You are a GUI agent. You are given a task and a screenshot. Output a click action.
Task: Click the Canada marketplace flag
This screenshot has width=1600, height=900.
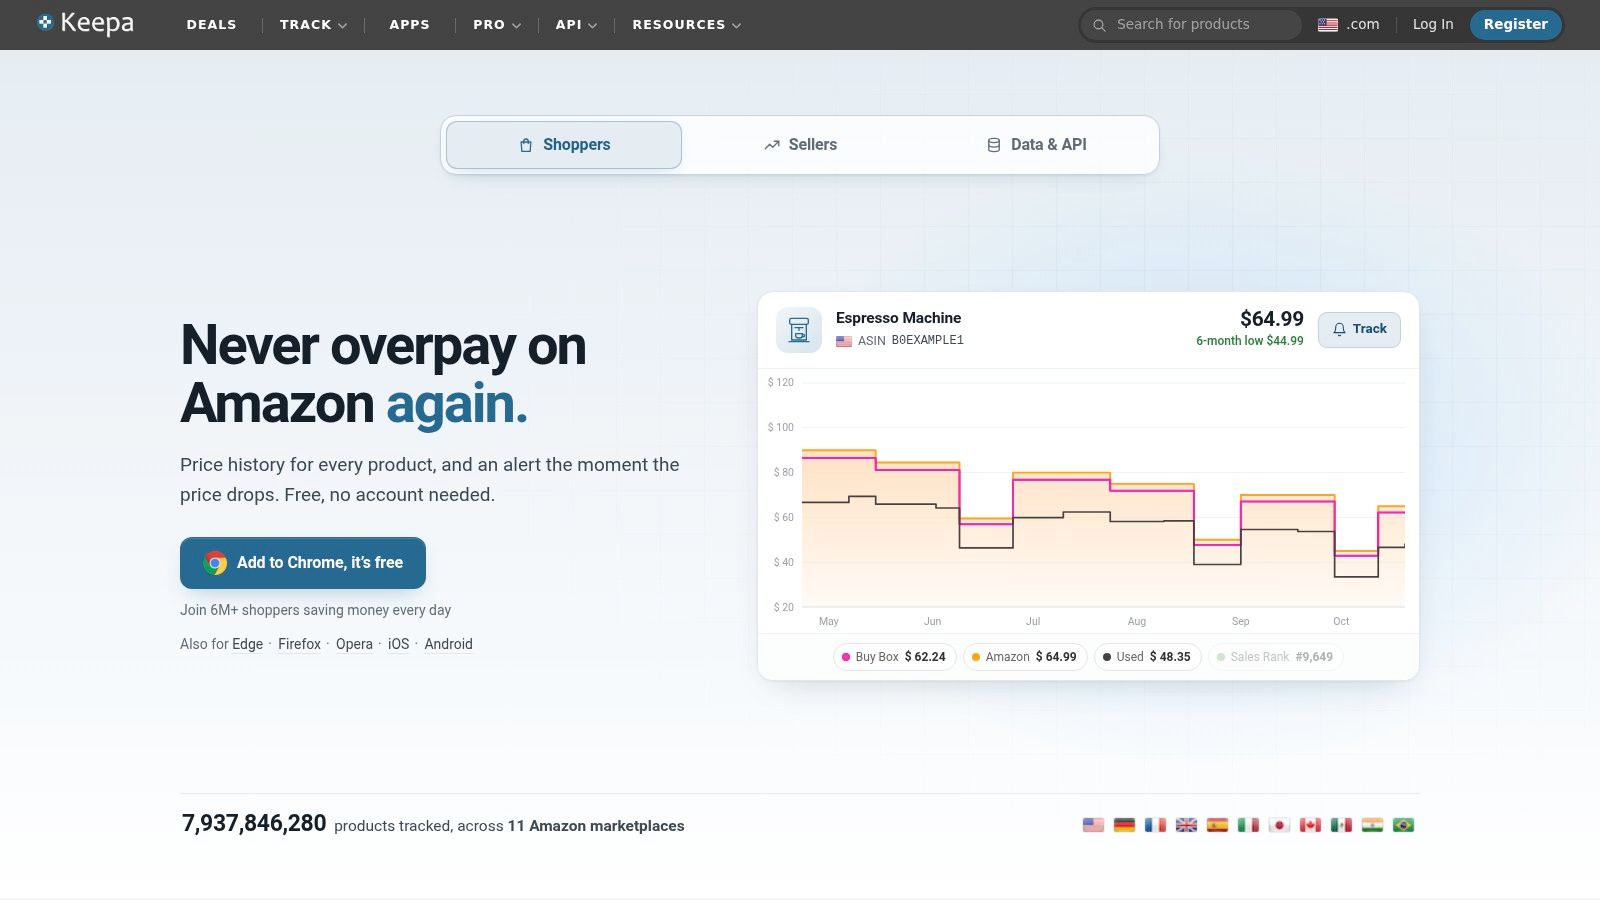[x=1310, y=825]
